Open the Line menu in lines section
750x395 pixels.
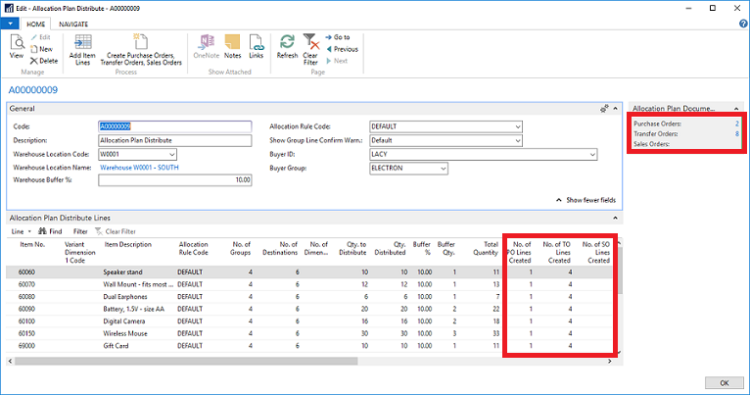click(21, 231)
